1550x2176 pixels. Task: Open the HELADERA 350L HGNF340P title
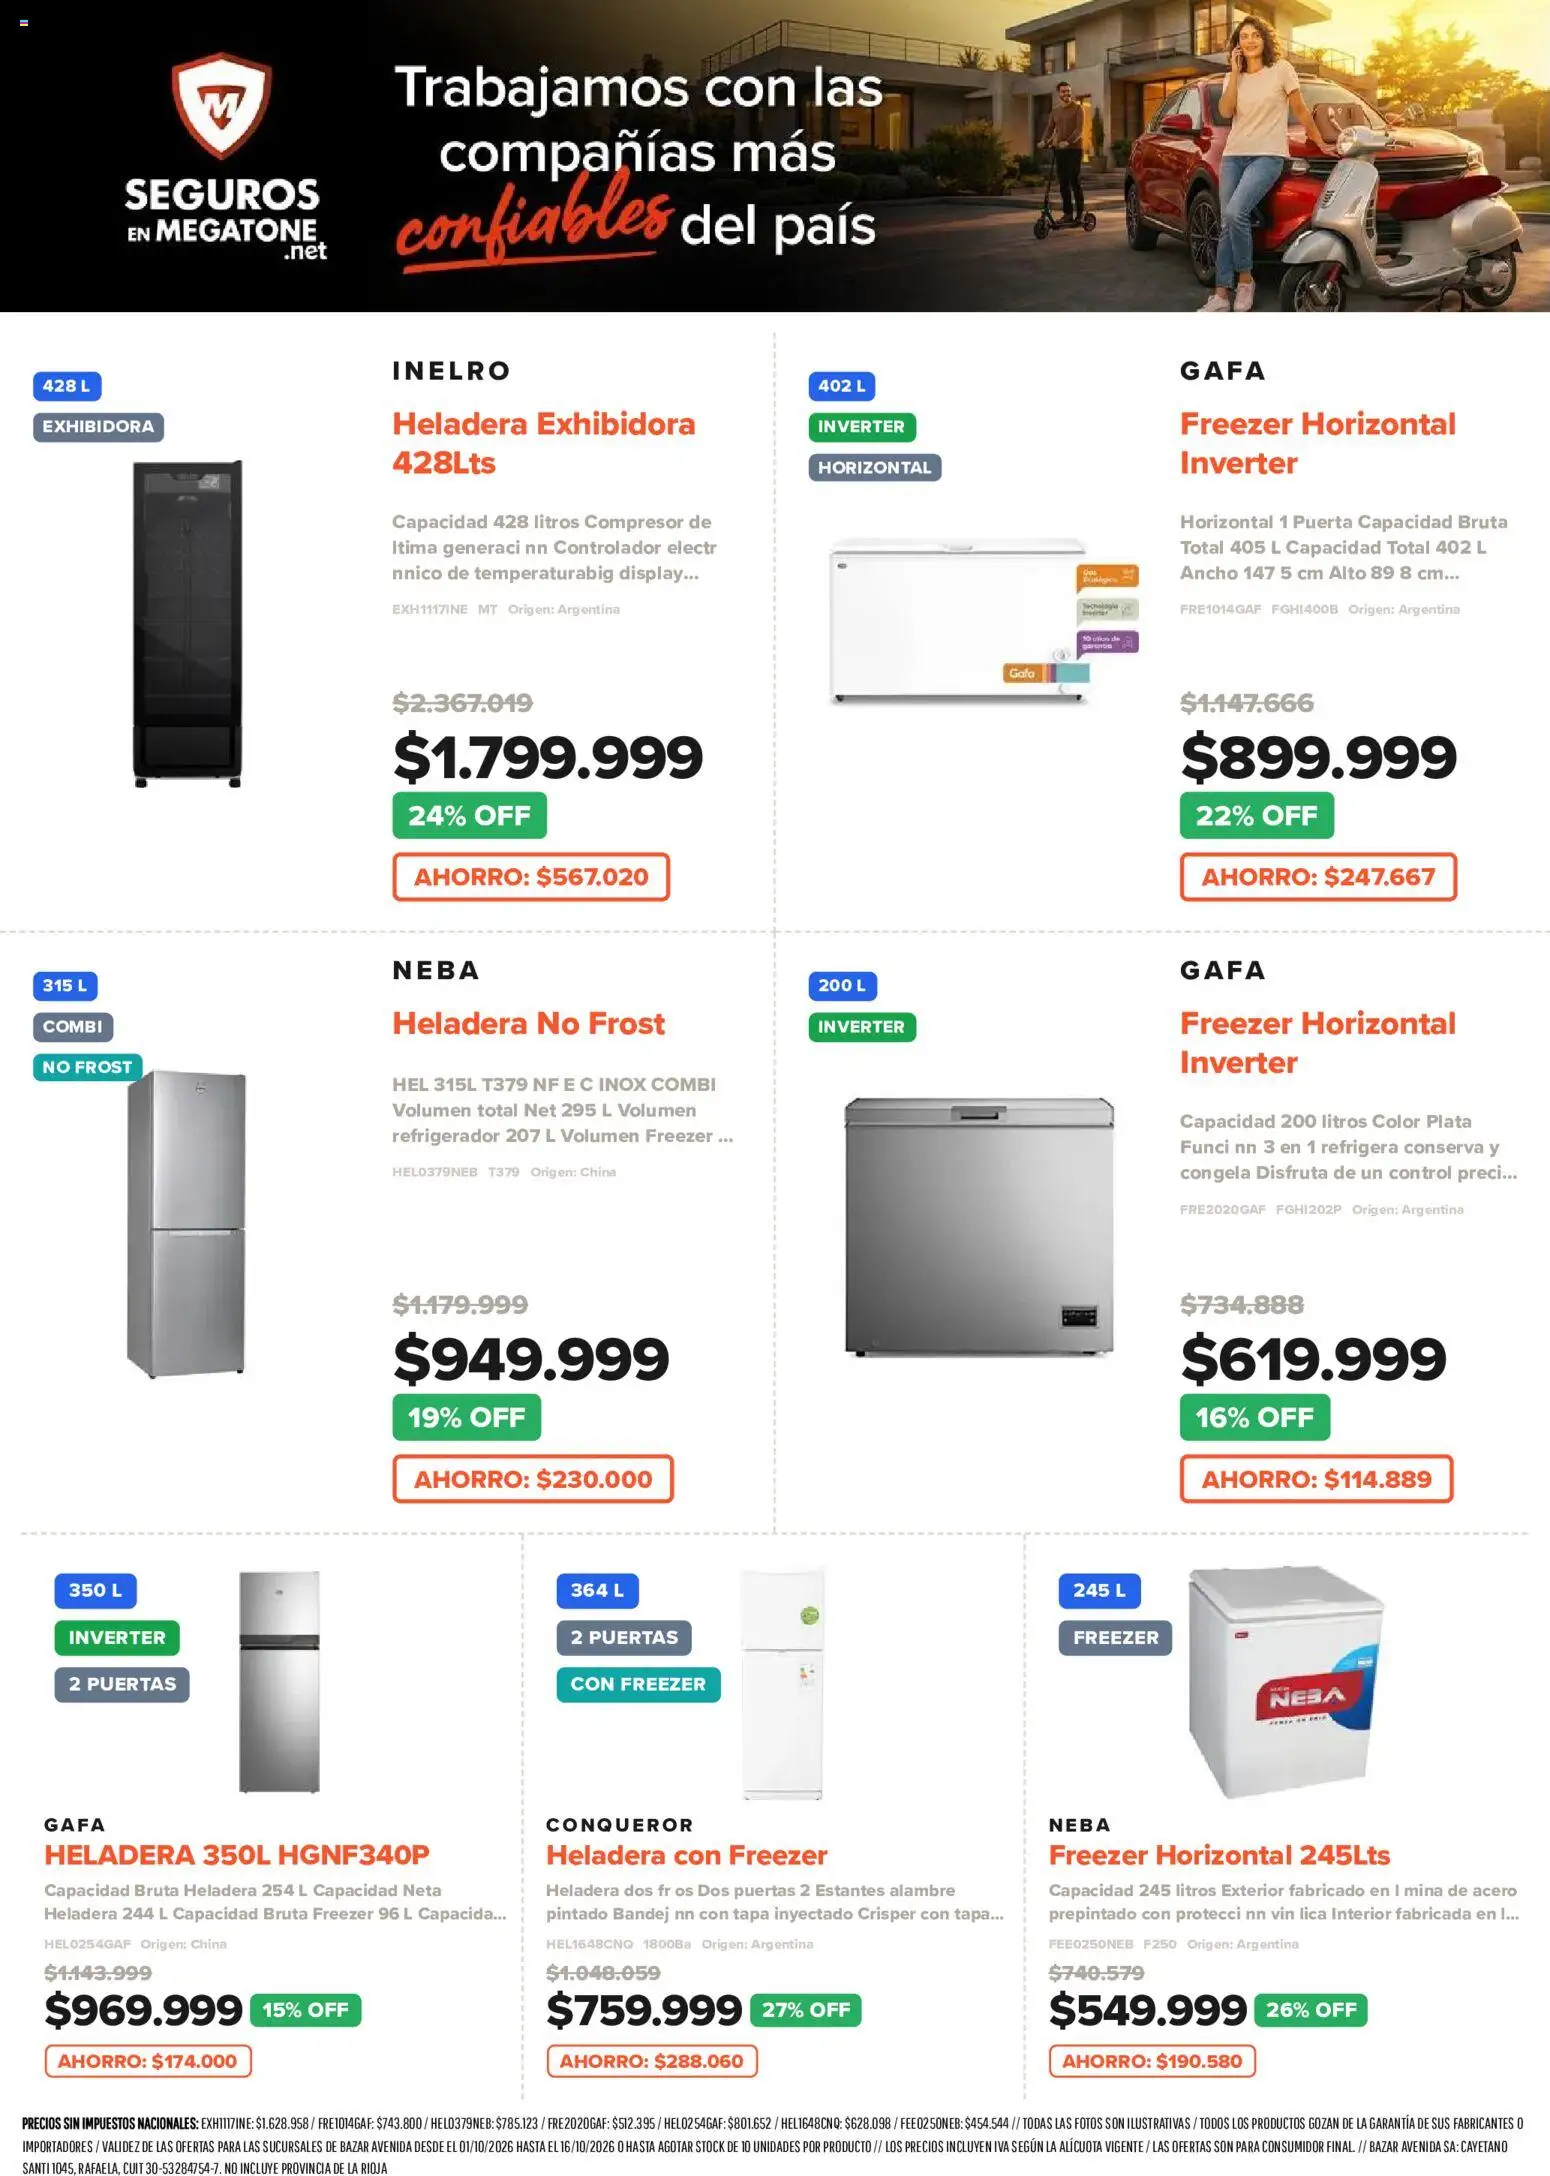click(237, 1855)
